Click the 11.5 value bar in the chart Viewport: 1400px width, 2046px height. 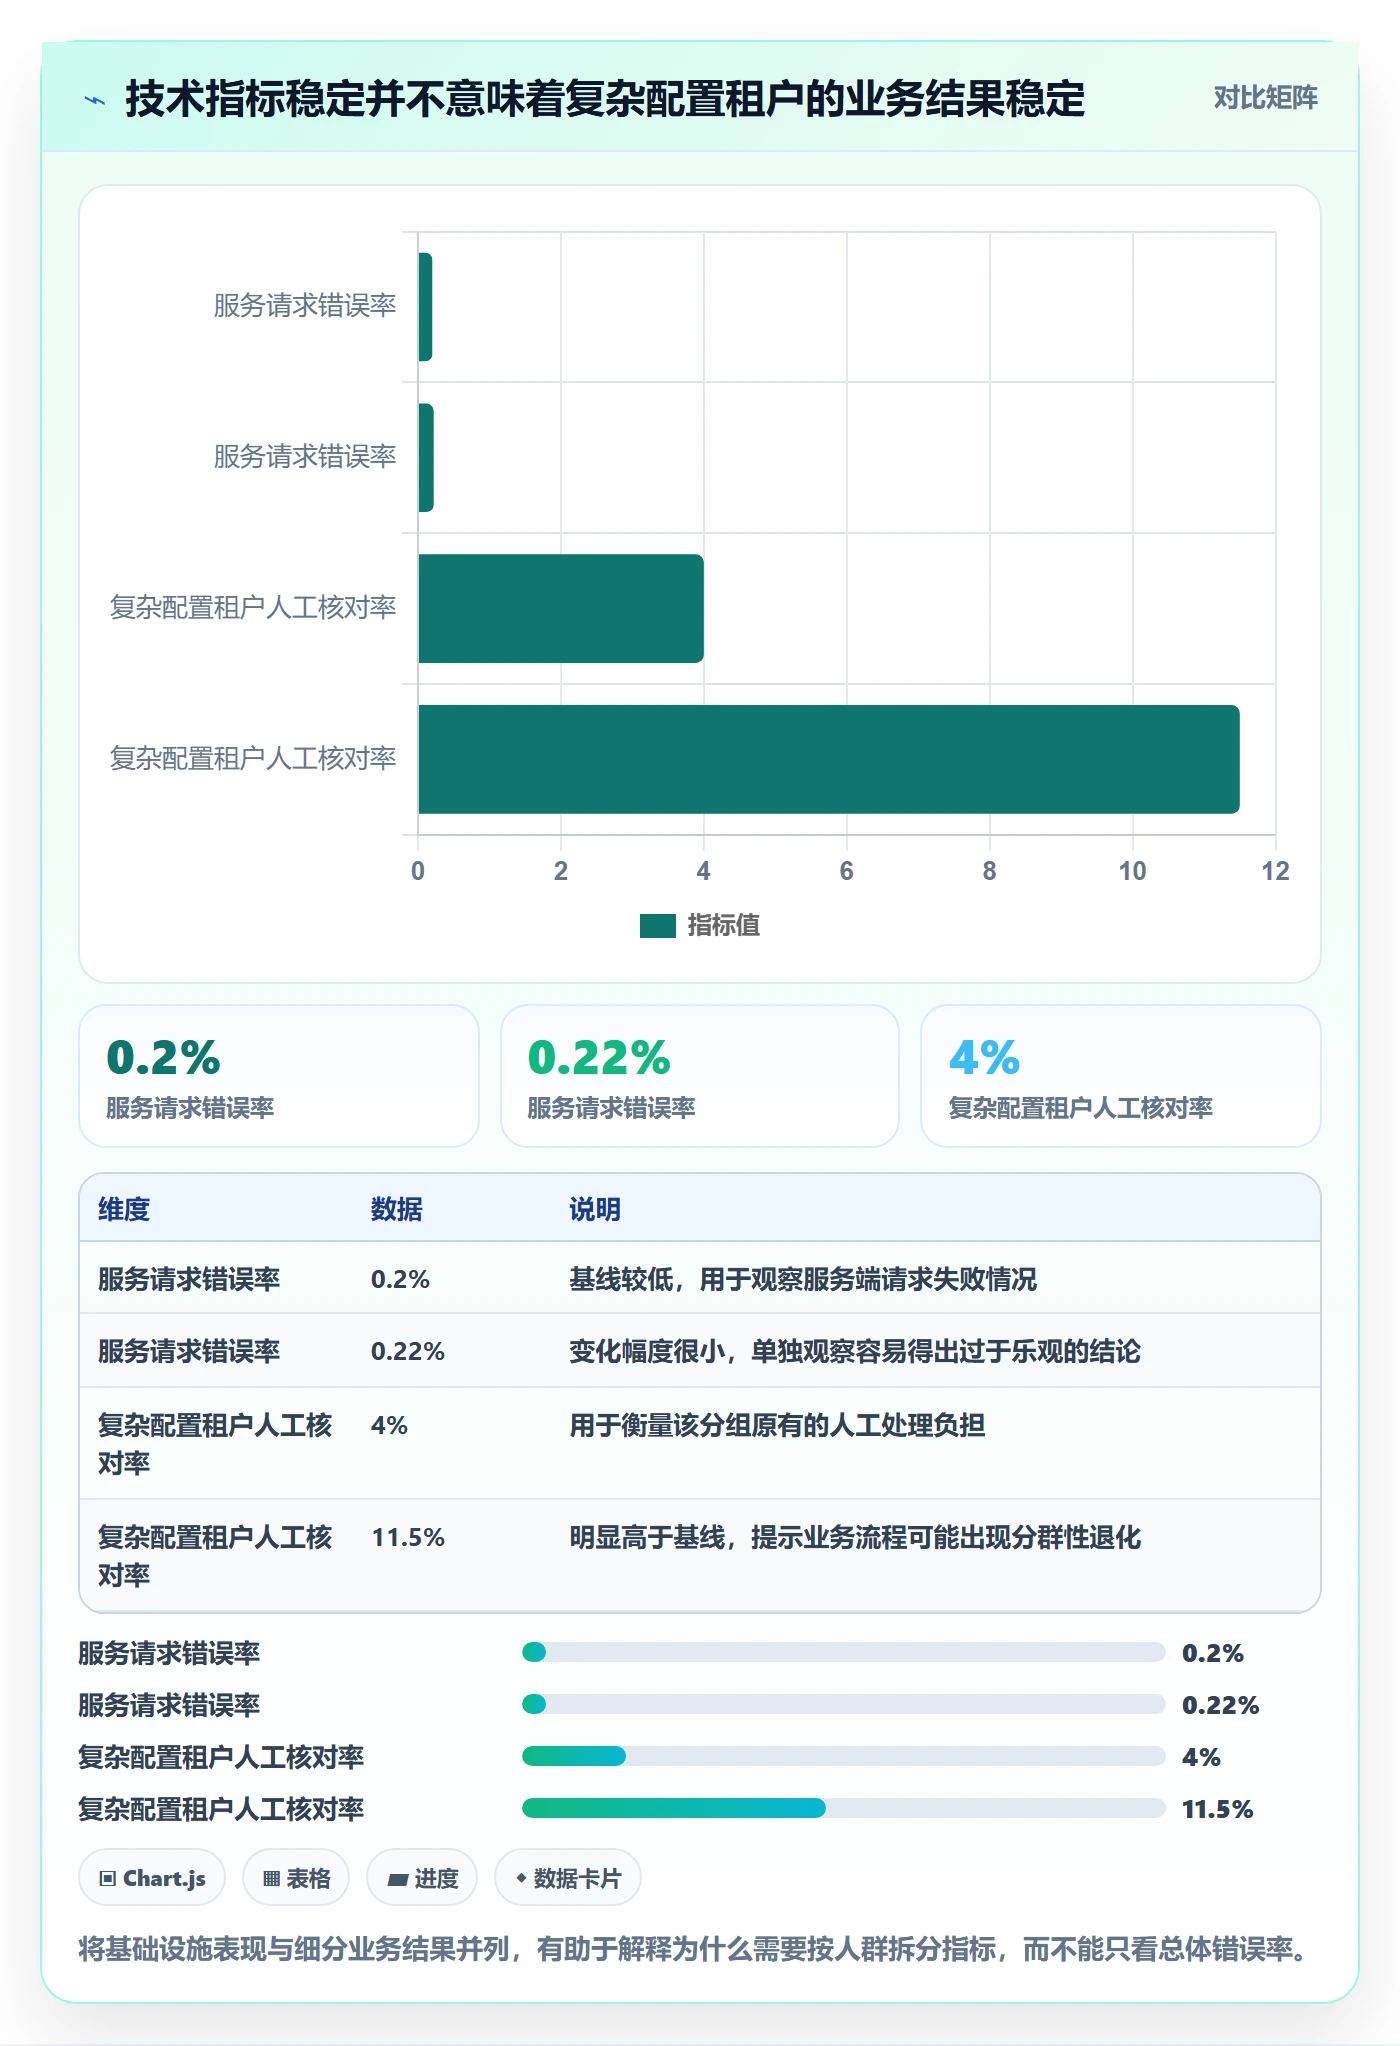pos(828,759)
